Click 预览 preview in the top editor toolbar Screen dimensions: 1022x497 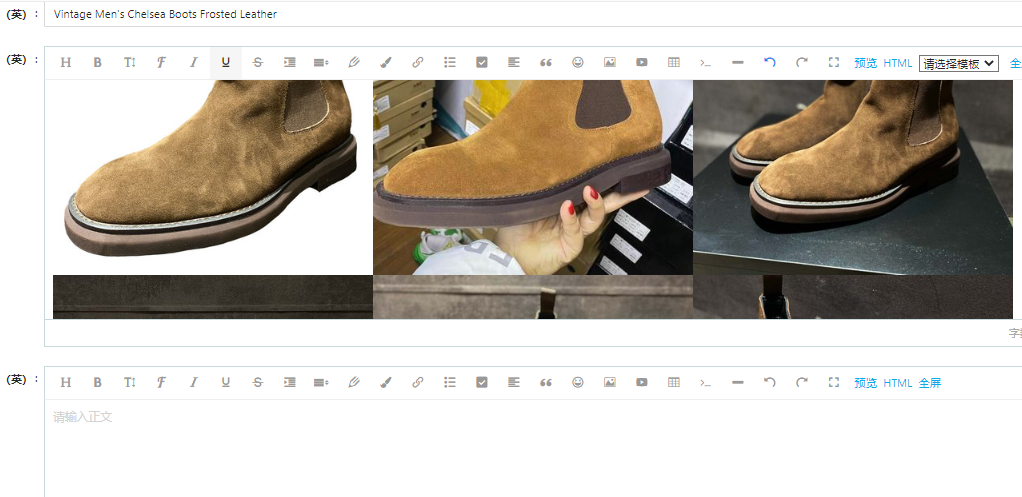pyautogui.click(x=865, y=63)
